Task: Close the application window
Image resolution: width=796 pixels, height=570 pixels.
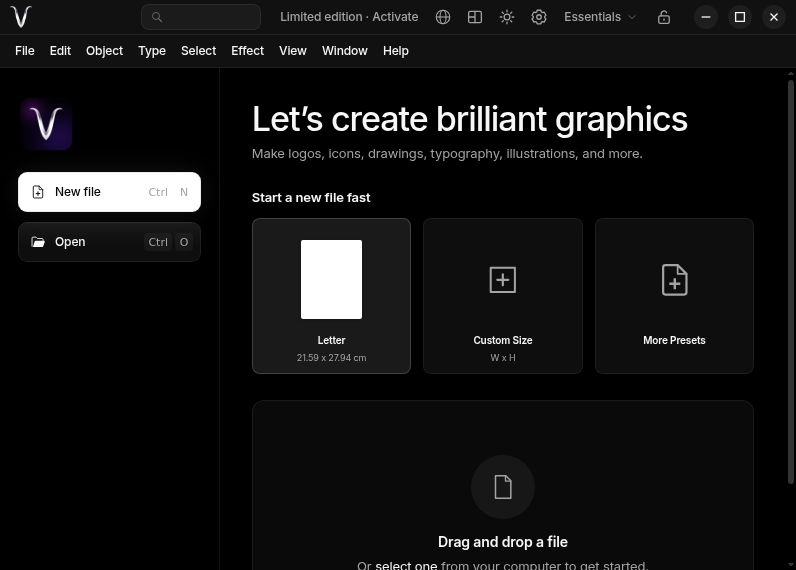Action: (x=774, y=17)
